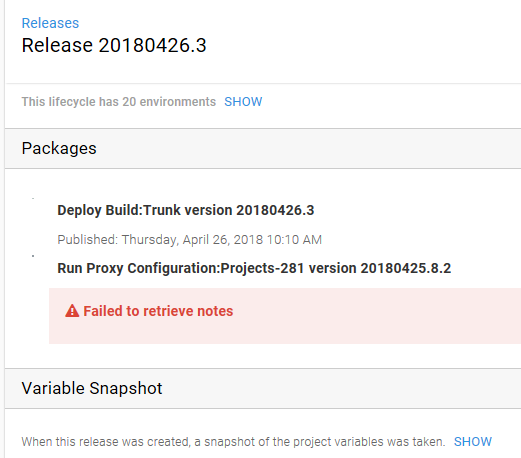The height and width of the screenshot is (458, 521).
Task: Click the Published Thursday, April 26 date
Action: [189, 240]
